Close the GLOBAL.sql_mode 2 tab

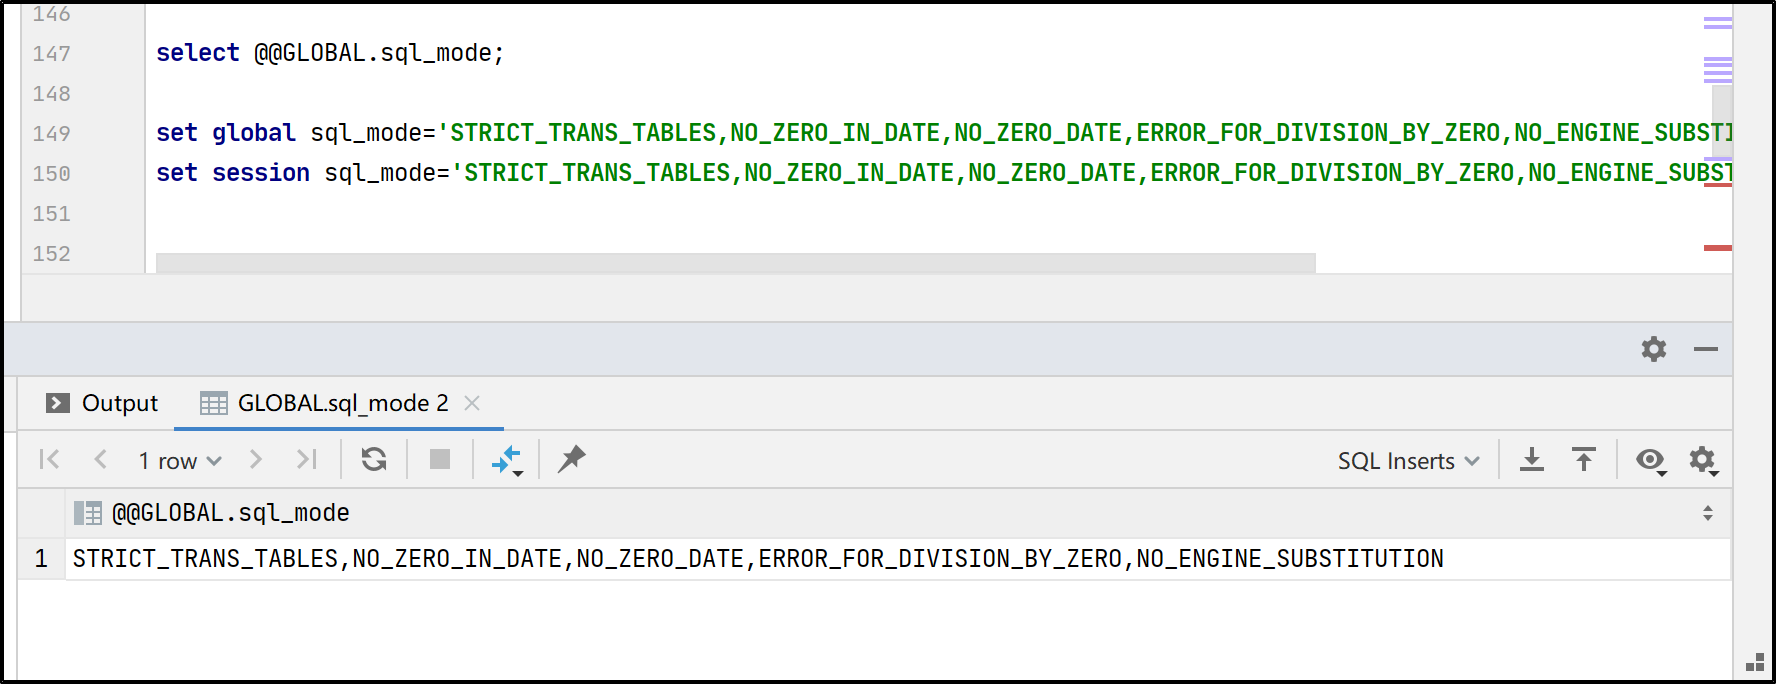coord(473,403)
